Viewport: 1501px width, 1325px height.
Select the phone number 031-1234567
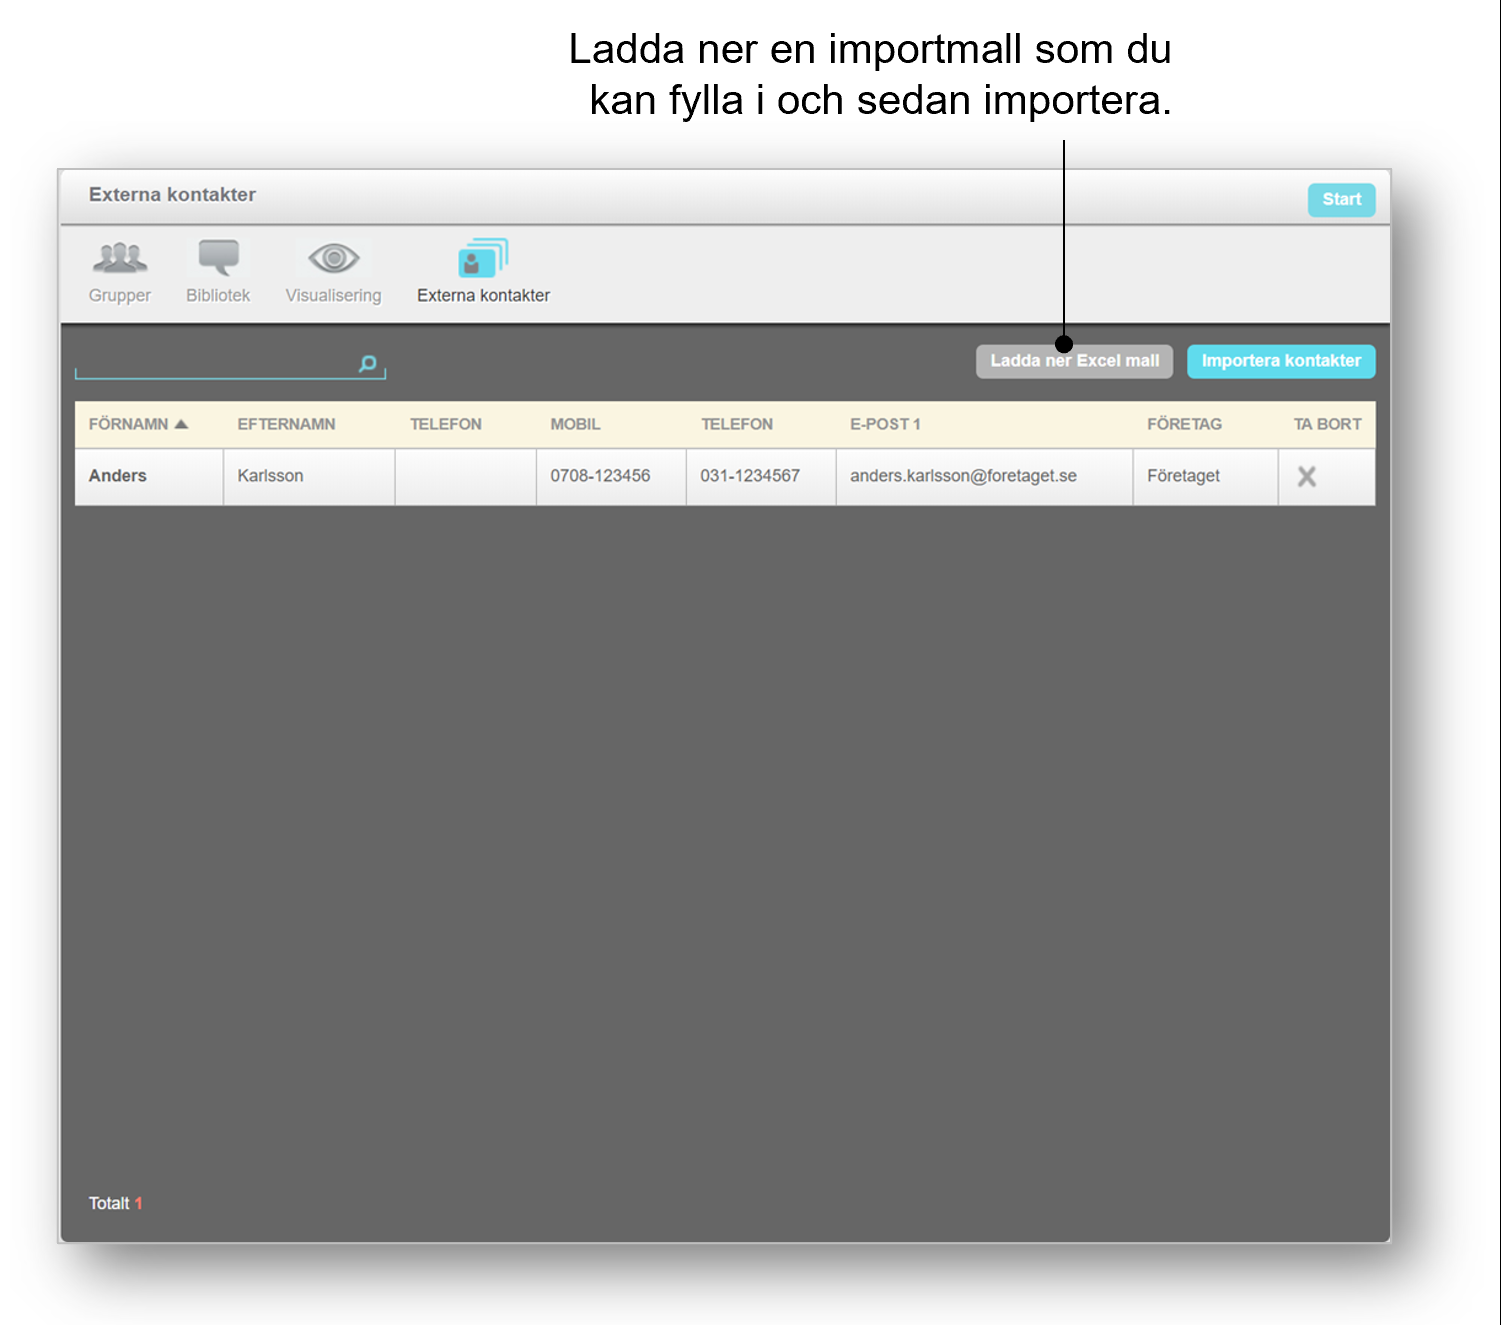[x=750, y=476]
